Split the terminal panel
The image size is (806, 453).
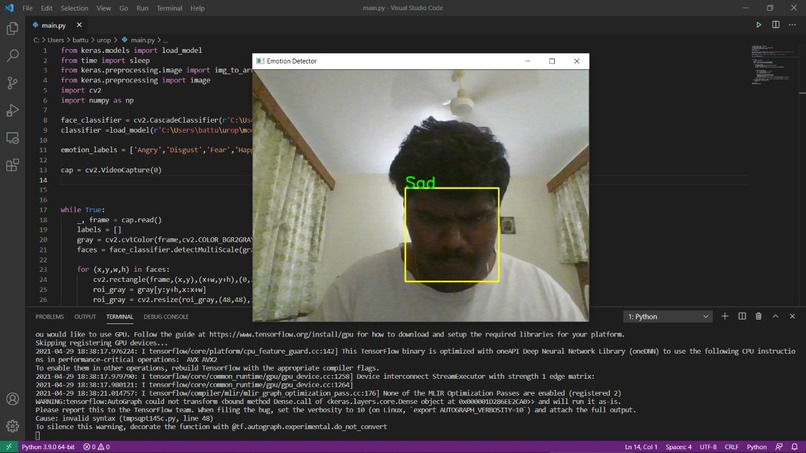click(x=742, y=316)
